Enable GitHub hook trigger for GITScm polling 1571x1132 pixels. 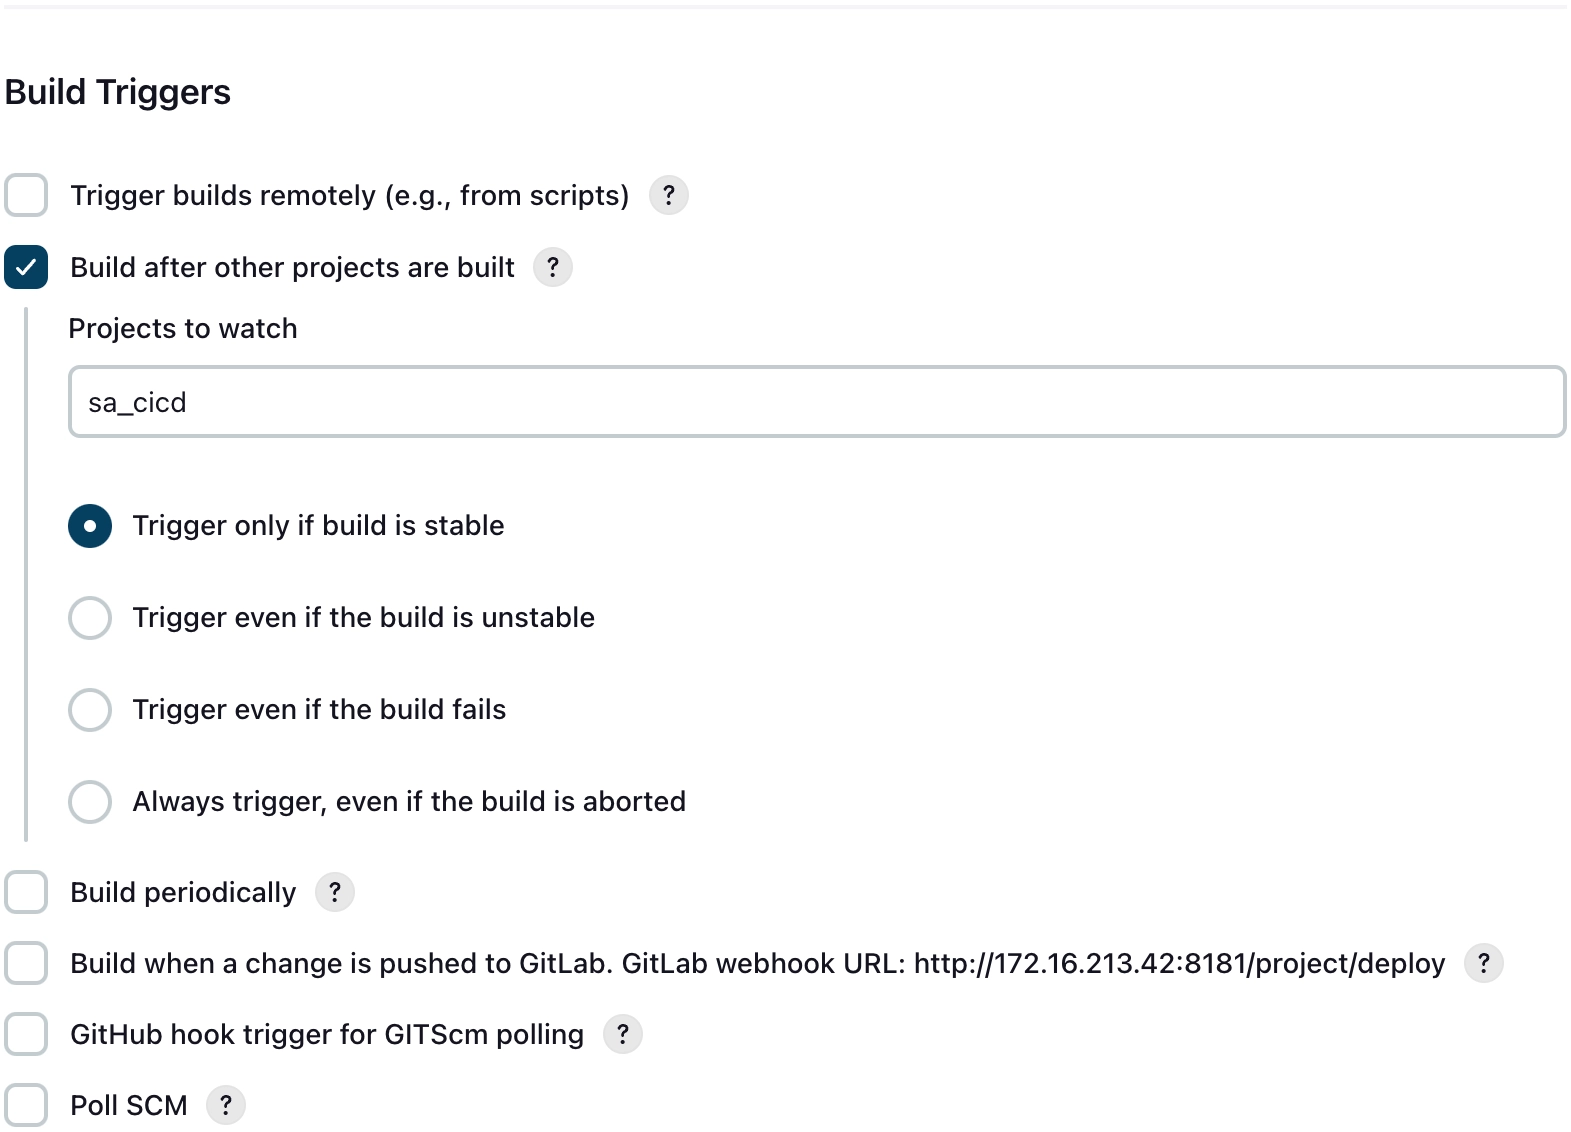(26, 1034)
